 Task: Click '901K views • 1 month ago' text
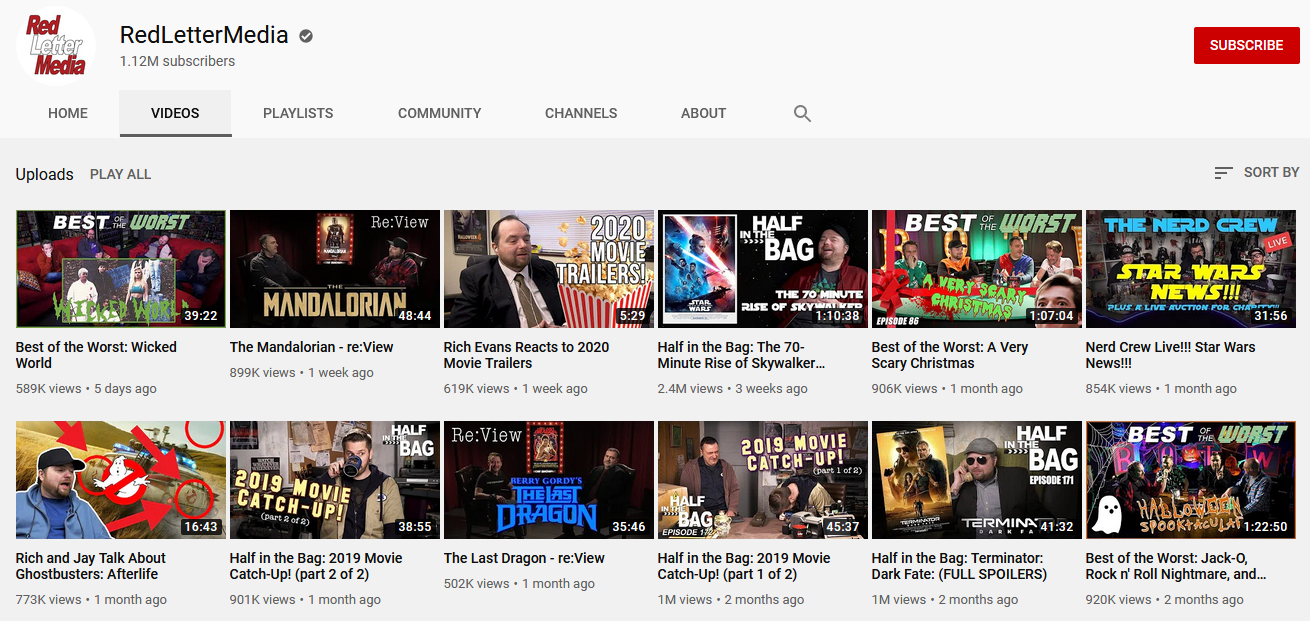click(305, 599)
